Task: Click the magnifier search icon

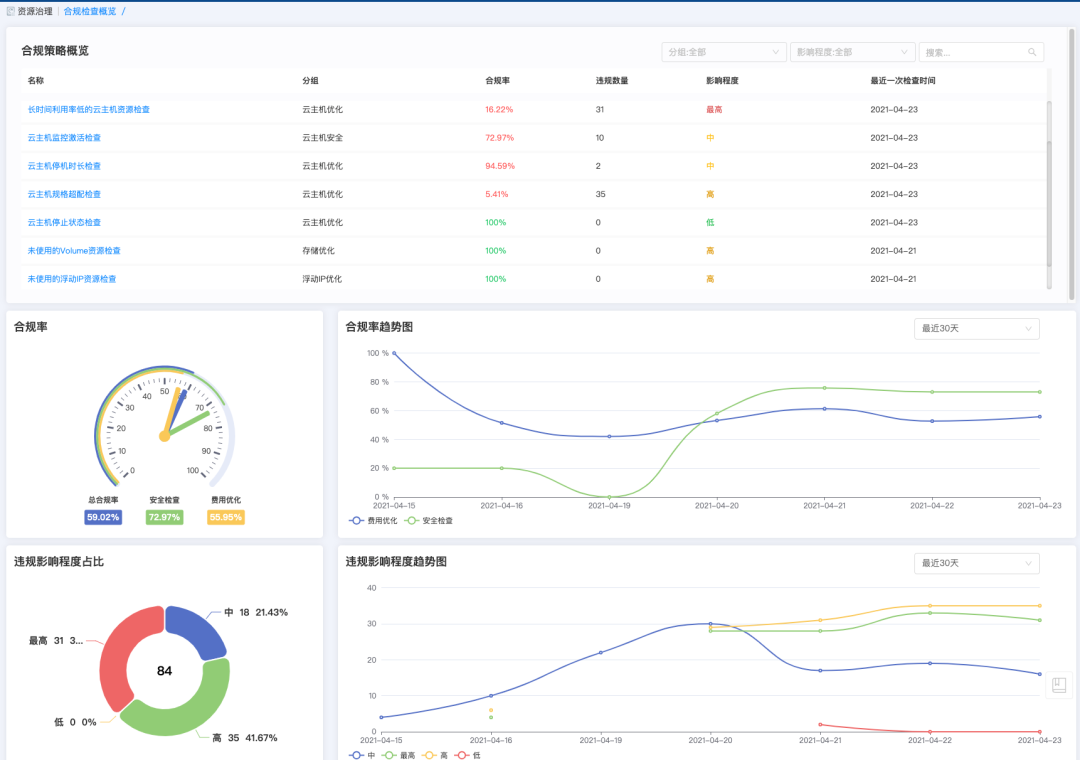Action: click(1032, 52)
